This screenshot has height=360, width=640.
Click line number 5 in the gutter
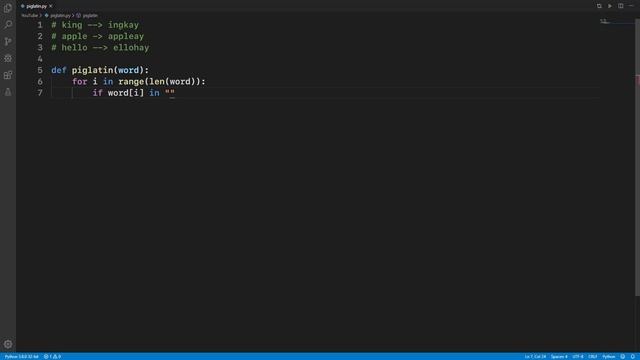[40, 70]
